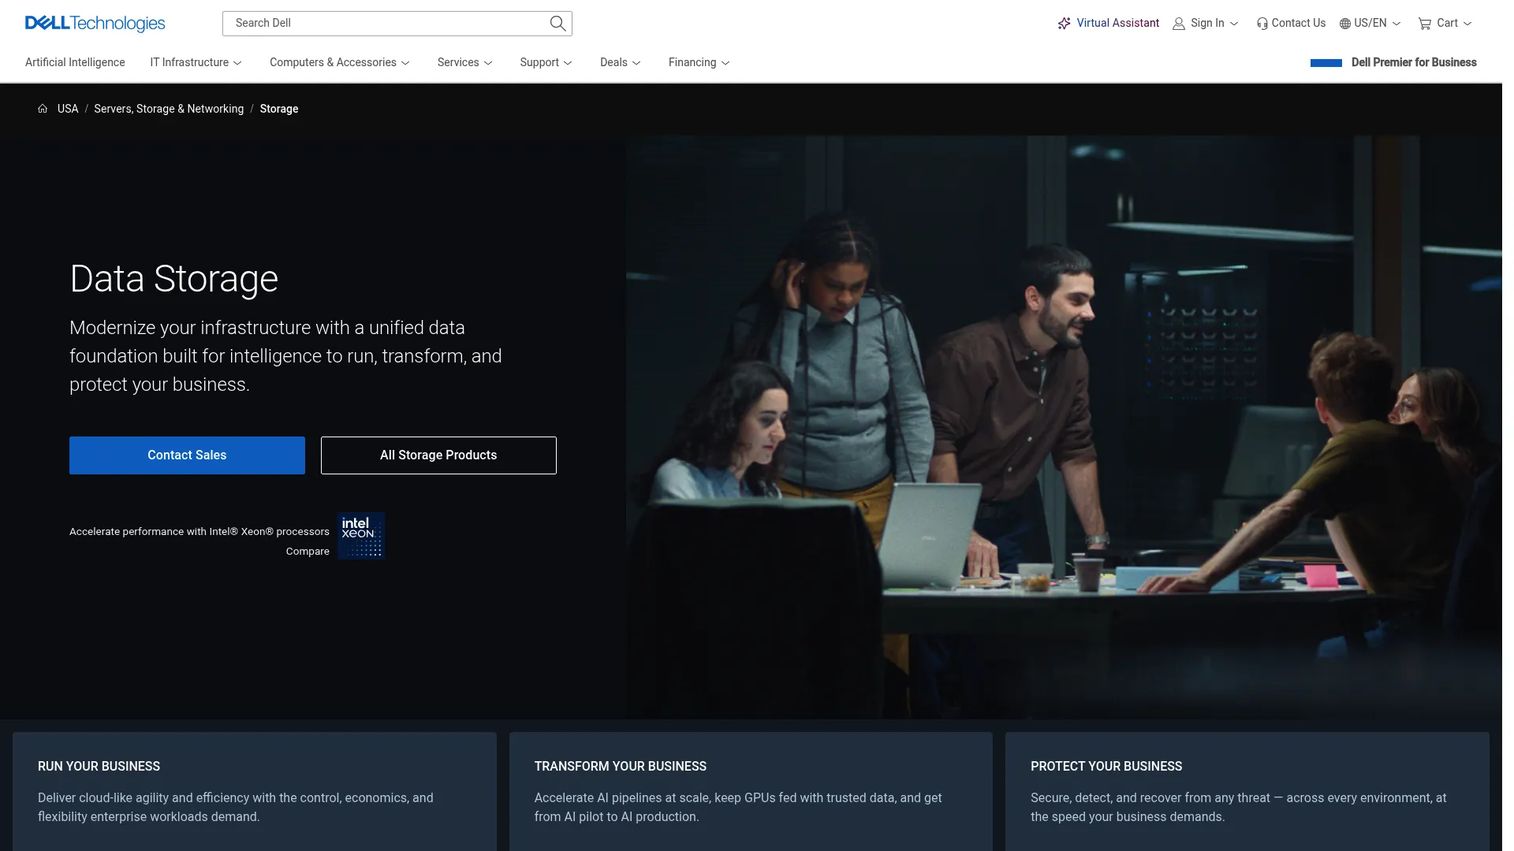Screen dimensions: 1514x851
Task: Click the search magnifier icon
Action: click(558, 23)
